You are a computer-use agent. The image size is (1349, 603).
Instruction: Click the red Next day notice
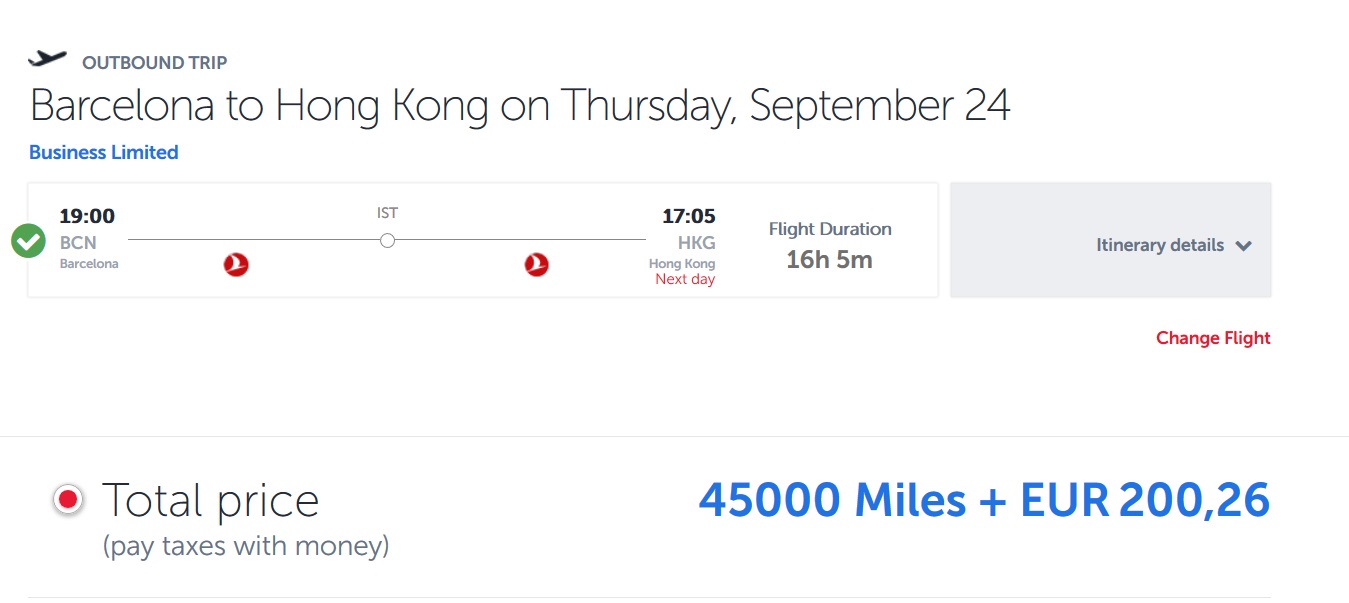pos(685,280)
